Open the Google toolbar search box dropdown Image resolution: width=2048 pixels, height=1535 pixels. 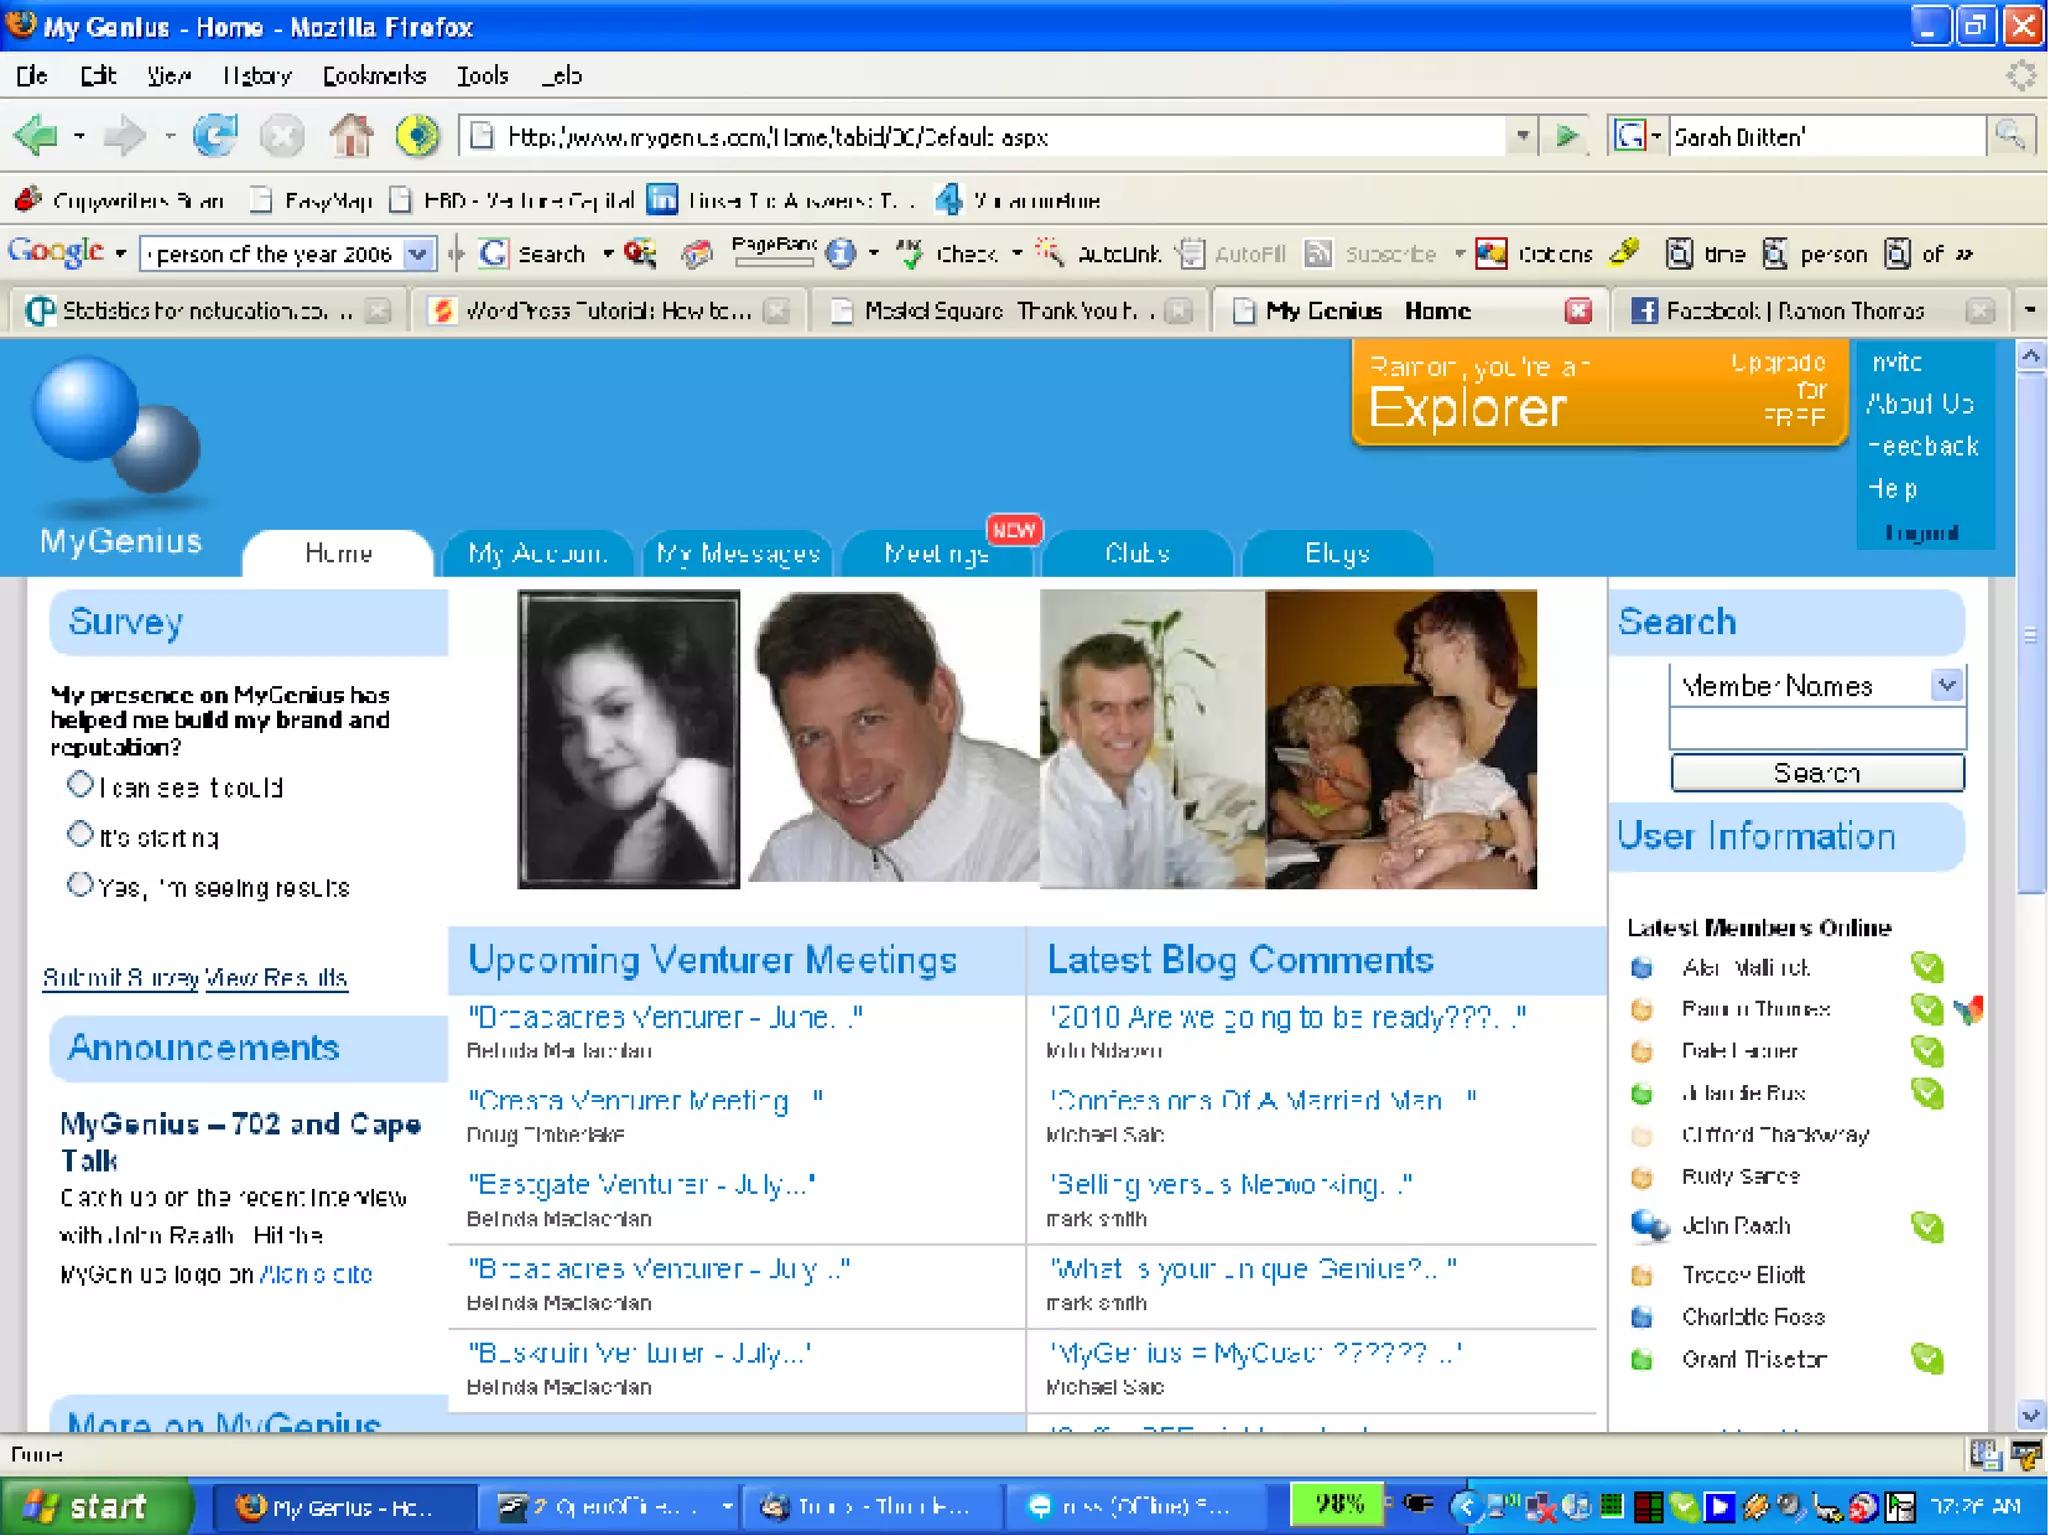point(418,254)
